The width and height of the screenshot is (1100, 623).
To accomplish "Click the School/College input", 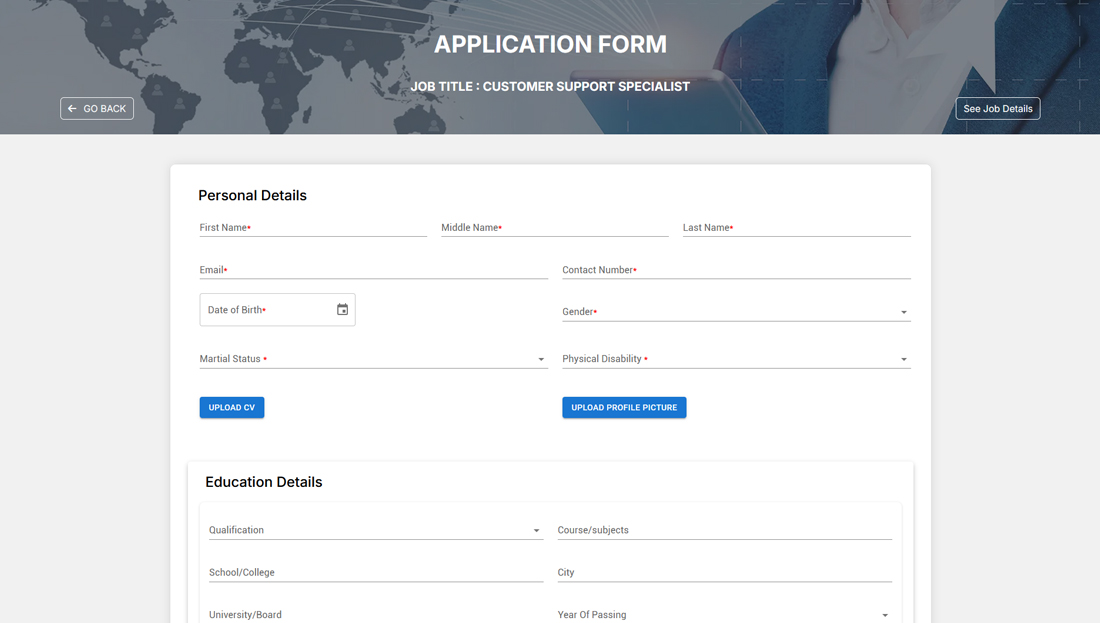I will [x=375, y=573].
